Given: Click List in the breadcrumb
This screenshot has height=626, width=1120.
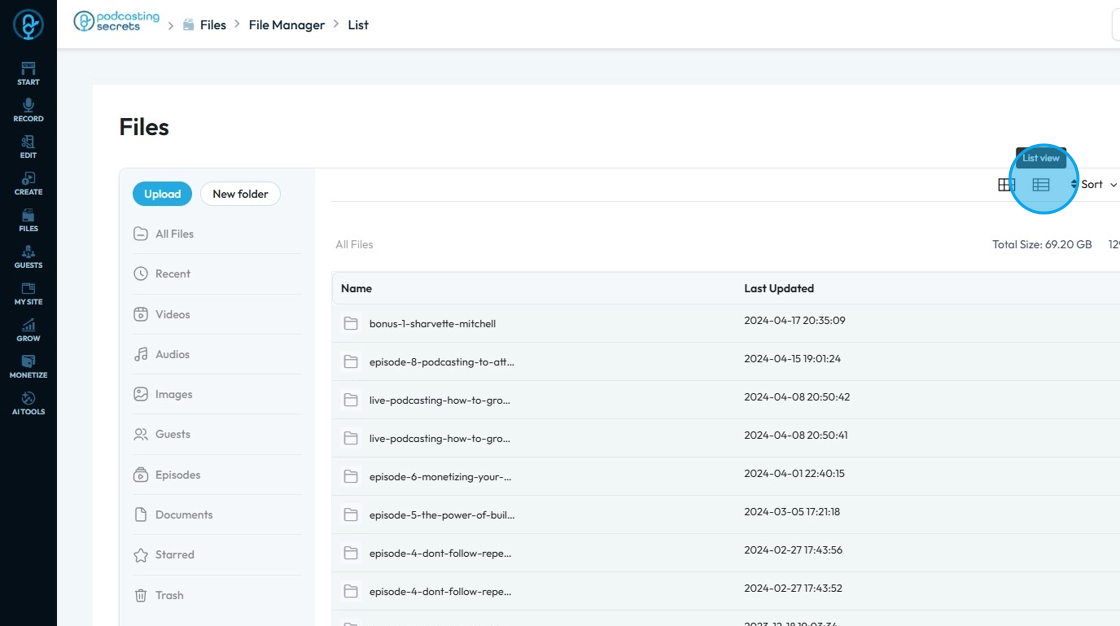Looking at the screenshot, I should pyautogui.click(x=358, y=25).
